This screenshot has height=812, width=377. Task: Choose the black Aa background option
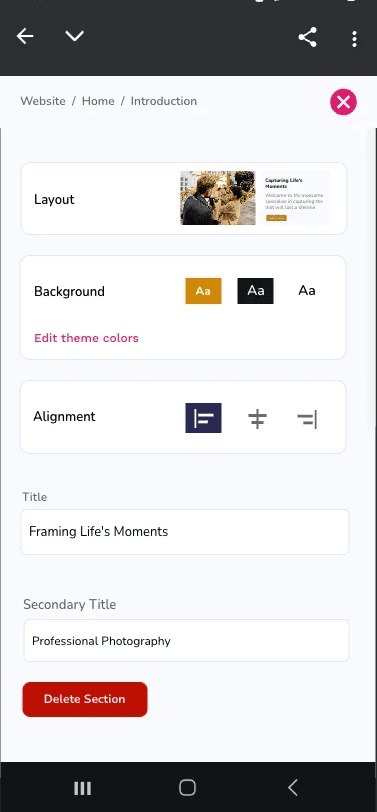[255, 291]
